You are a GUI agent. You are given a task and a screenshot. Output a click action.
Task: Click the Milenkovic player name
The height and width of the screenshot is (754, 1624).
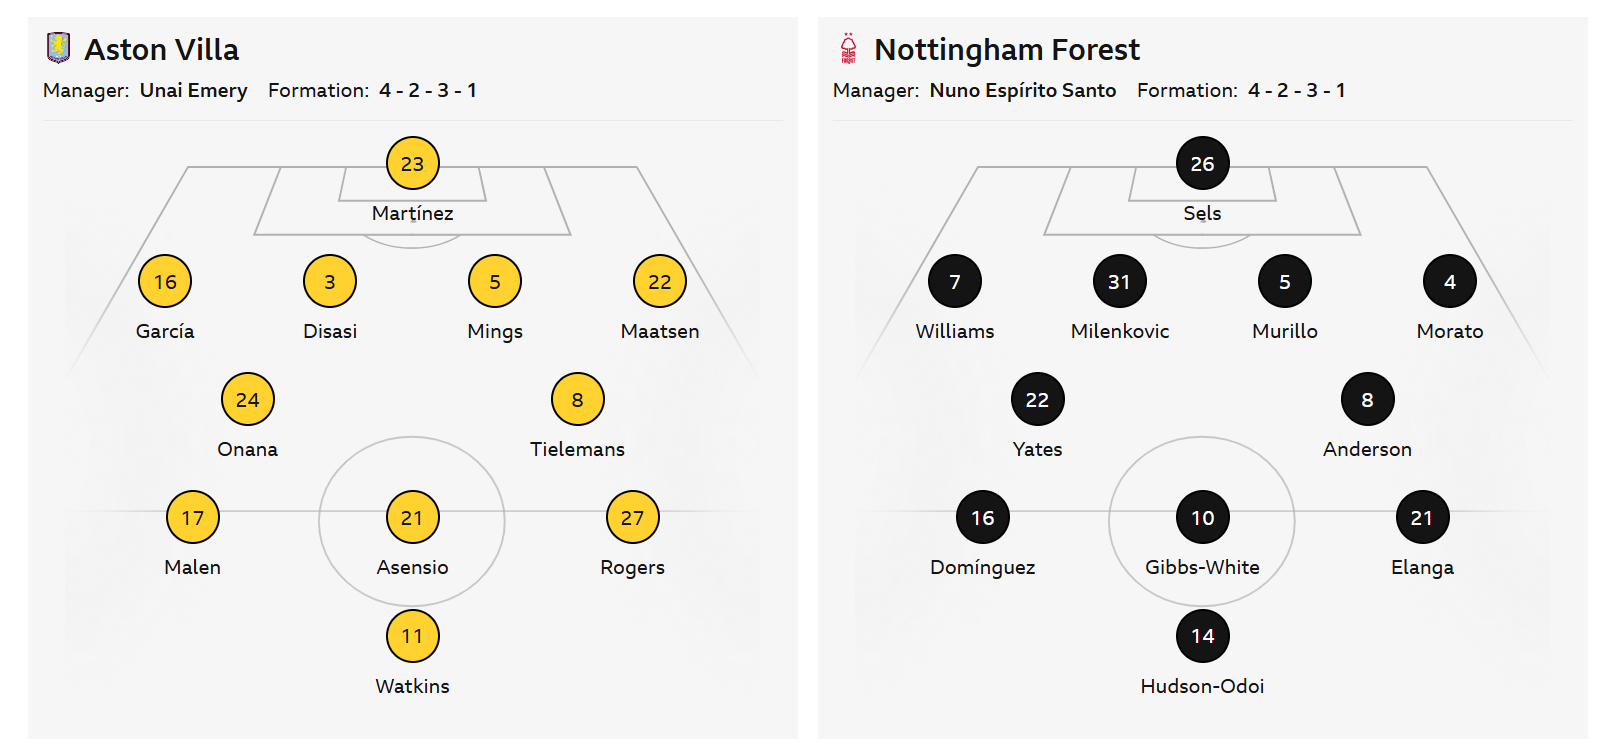click(x=1119, y=331)
